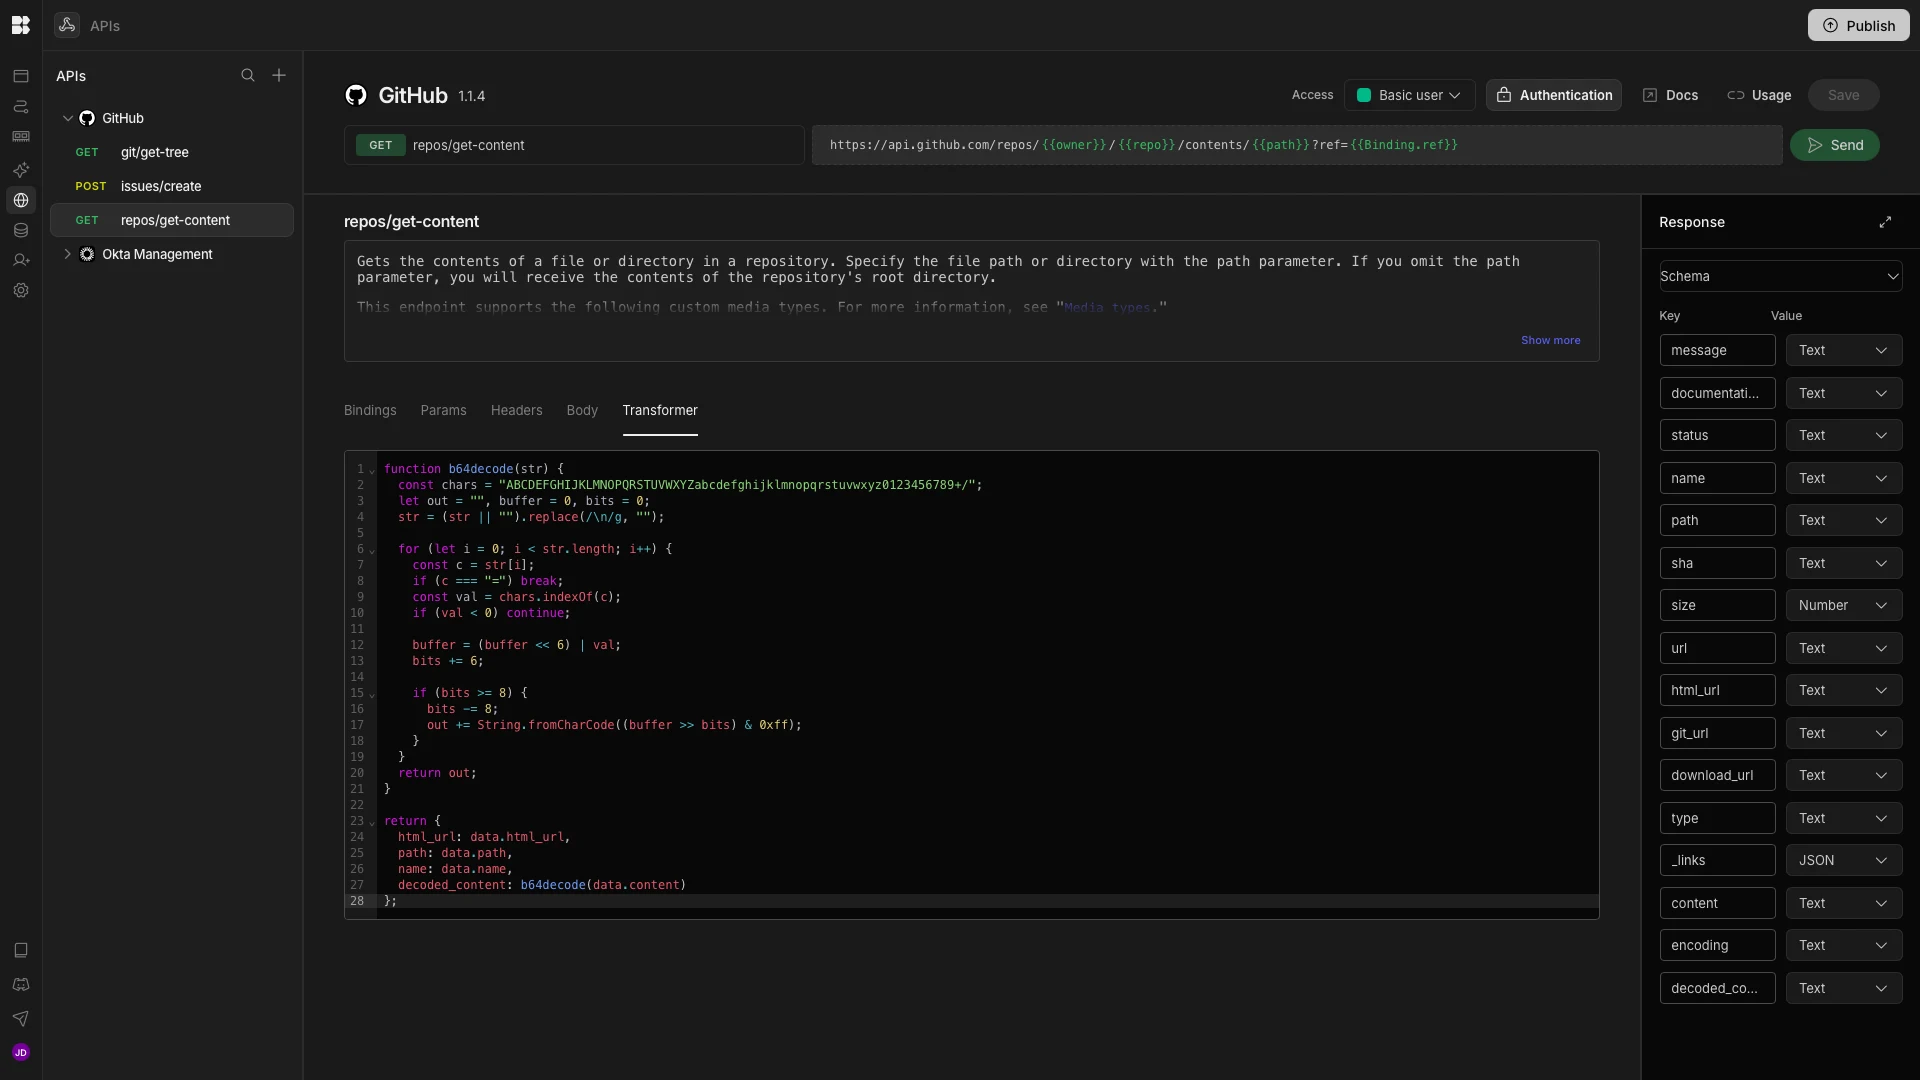
Task: Open the database icon in left sidebar
Action: [21, 230]
